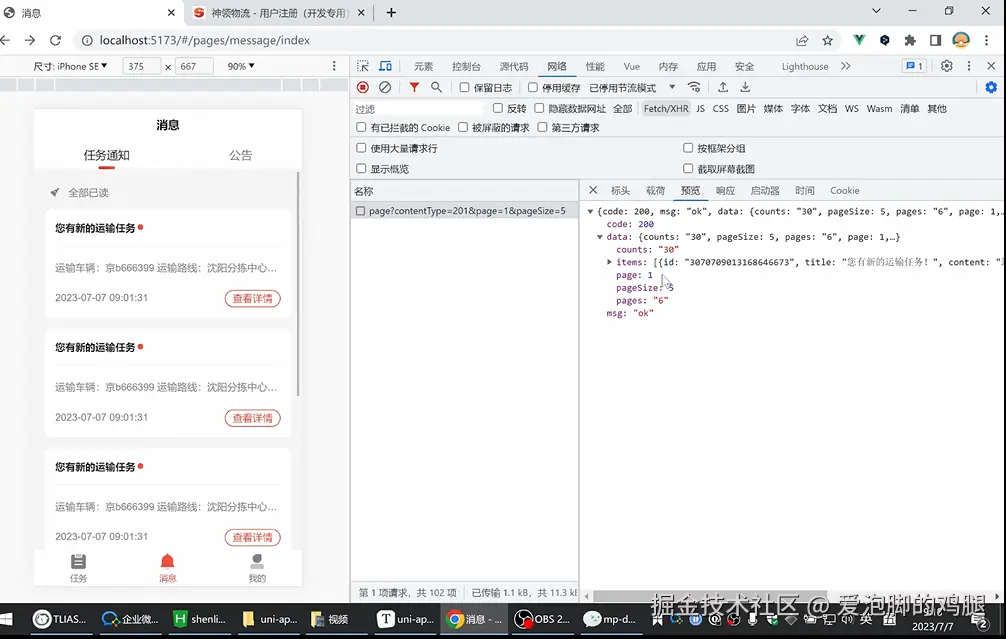Open device toolbar more options menu
The image size is (1006, 639).
(334, 66)
